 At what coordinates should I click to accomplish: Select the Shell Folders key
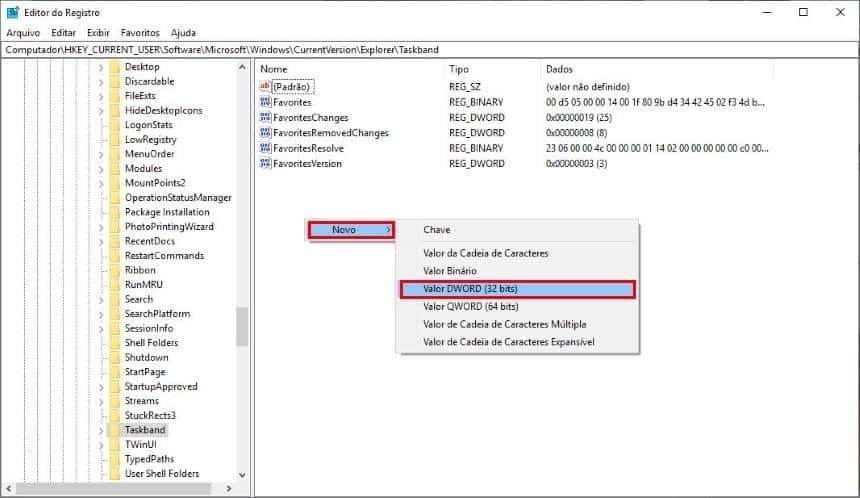click(x=151, y=343)
